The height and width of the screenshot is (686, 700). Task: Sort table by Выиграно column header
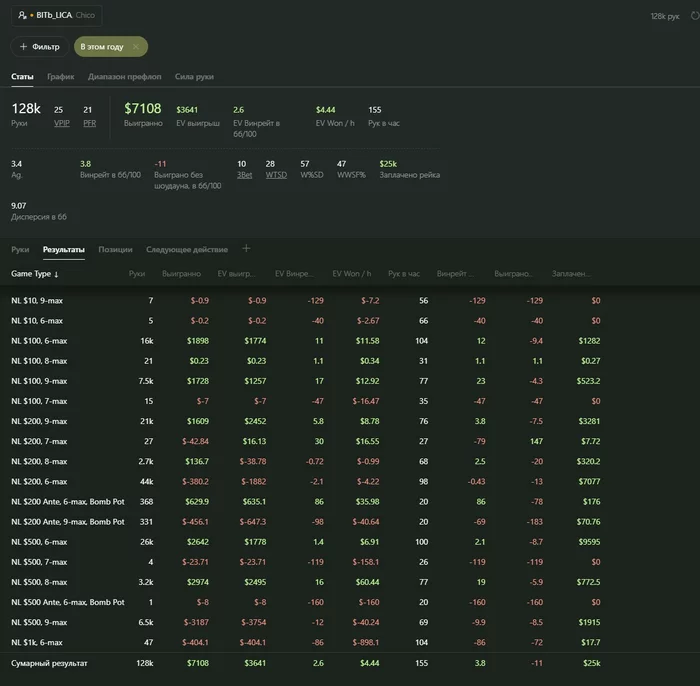tap(181, 273)
